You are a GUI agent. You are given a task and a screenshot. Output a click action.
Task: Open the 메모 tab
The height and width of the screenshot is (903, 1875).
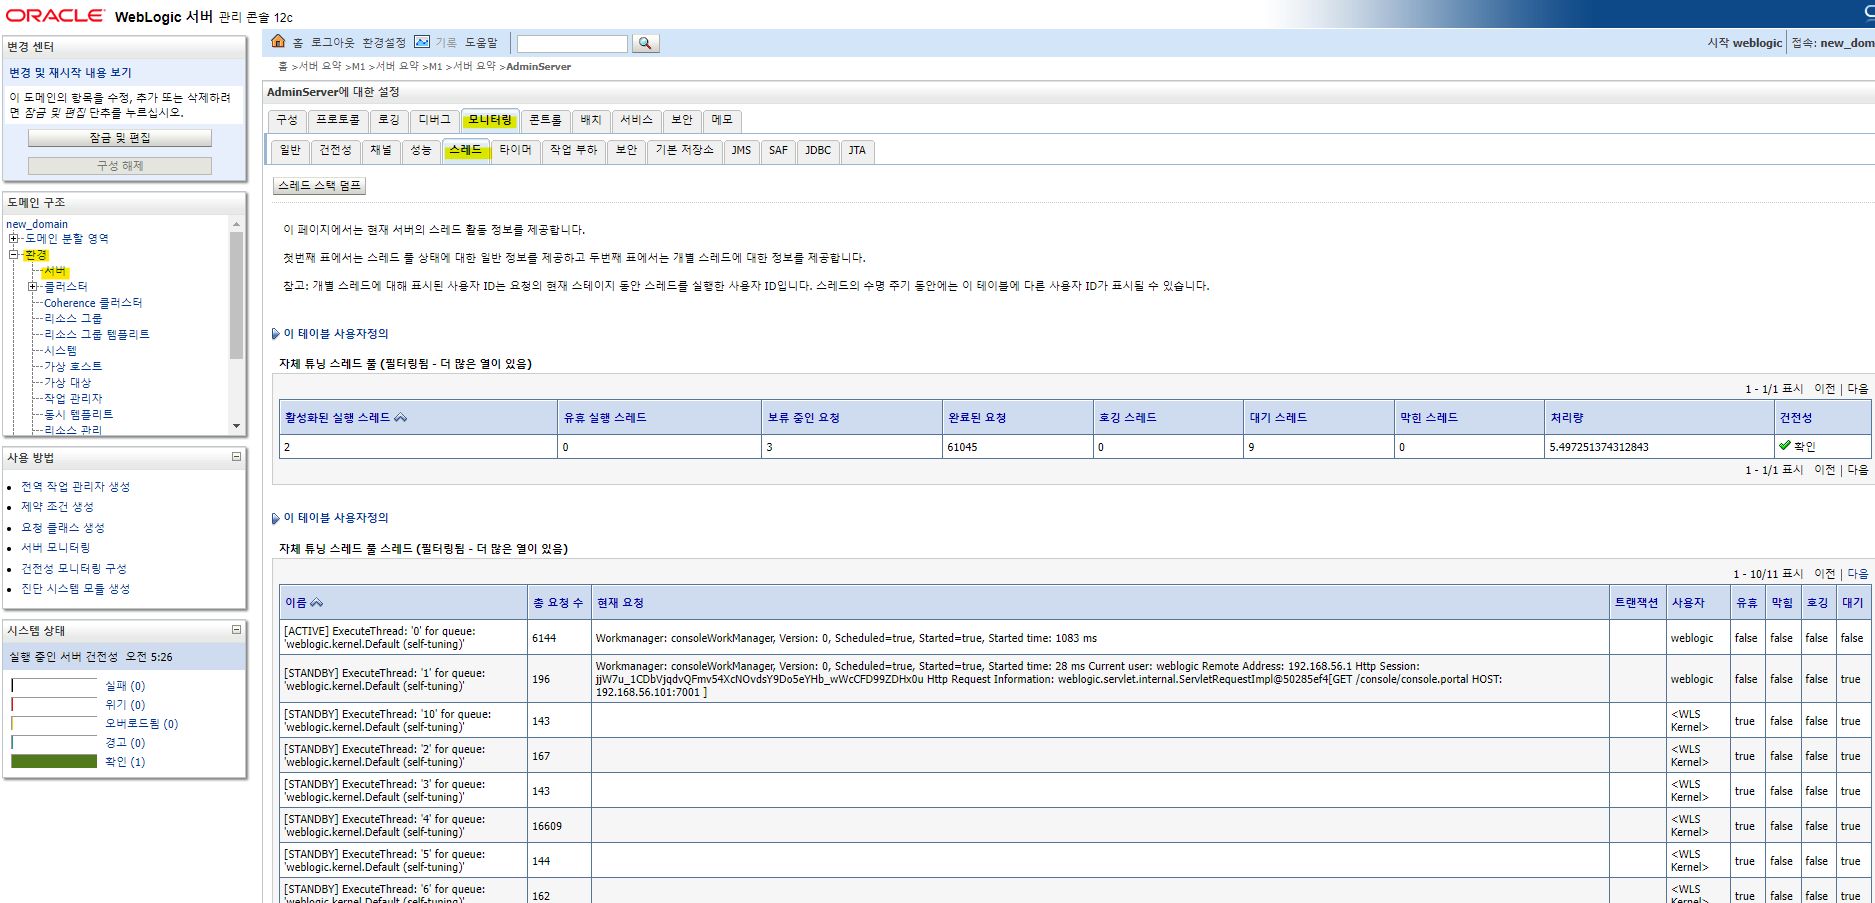pos(722,120)
